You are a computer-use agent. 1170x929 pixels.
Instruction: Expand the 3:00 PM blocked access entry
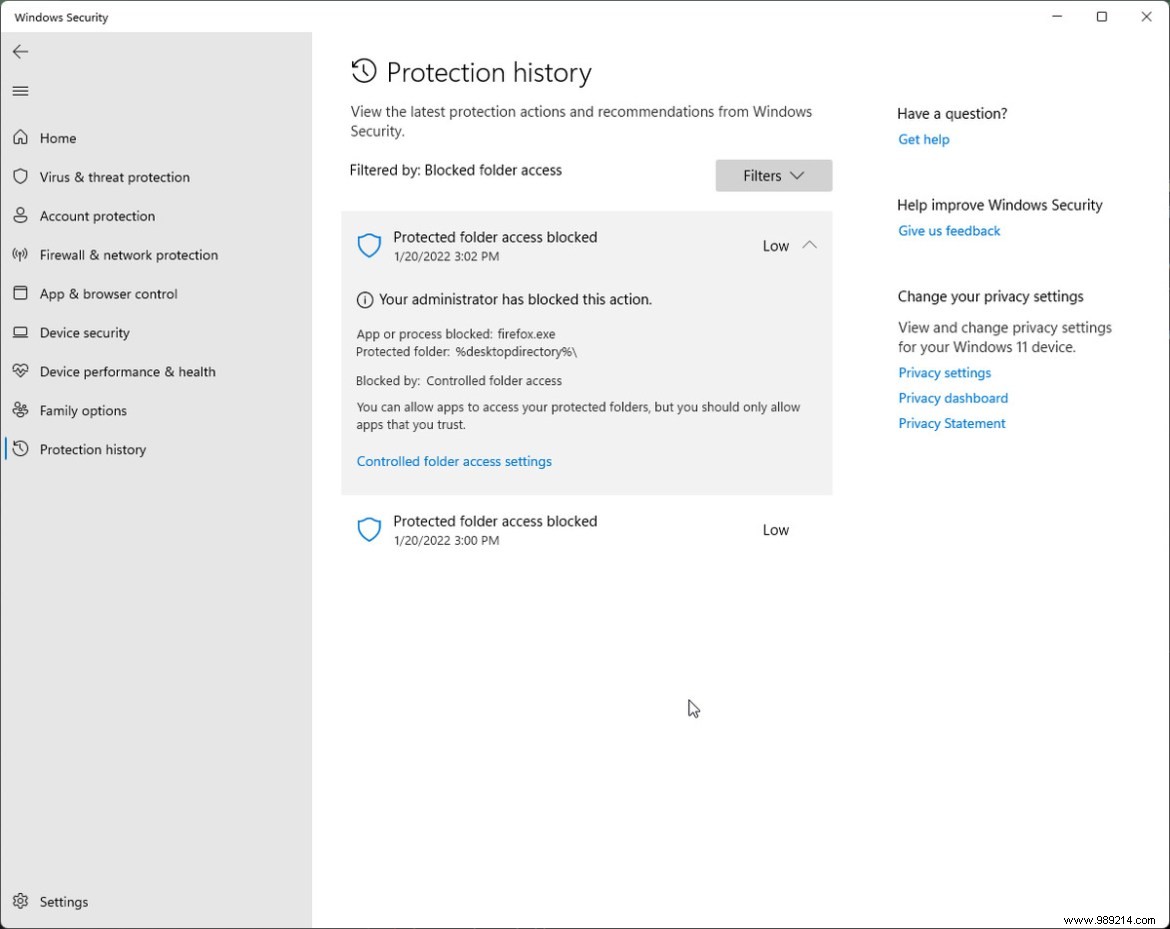pos(586,529)
